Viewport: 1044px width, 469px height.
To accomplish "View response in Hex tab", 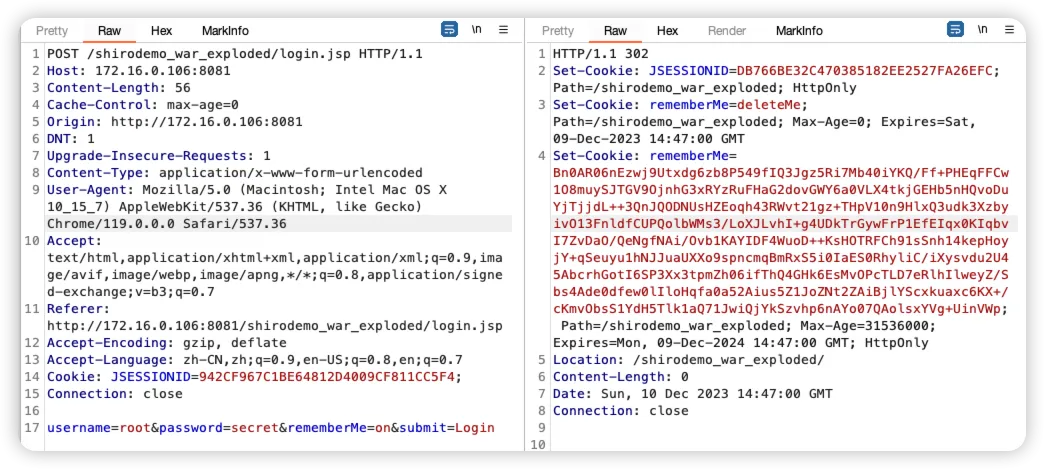I will pyautogui.click(x=667, y=31).
